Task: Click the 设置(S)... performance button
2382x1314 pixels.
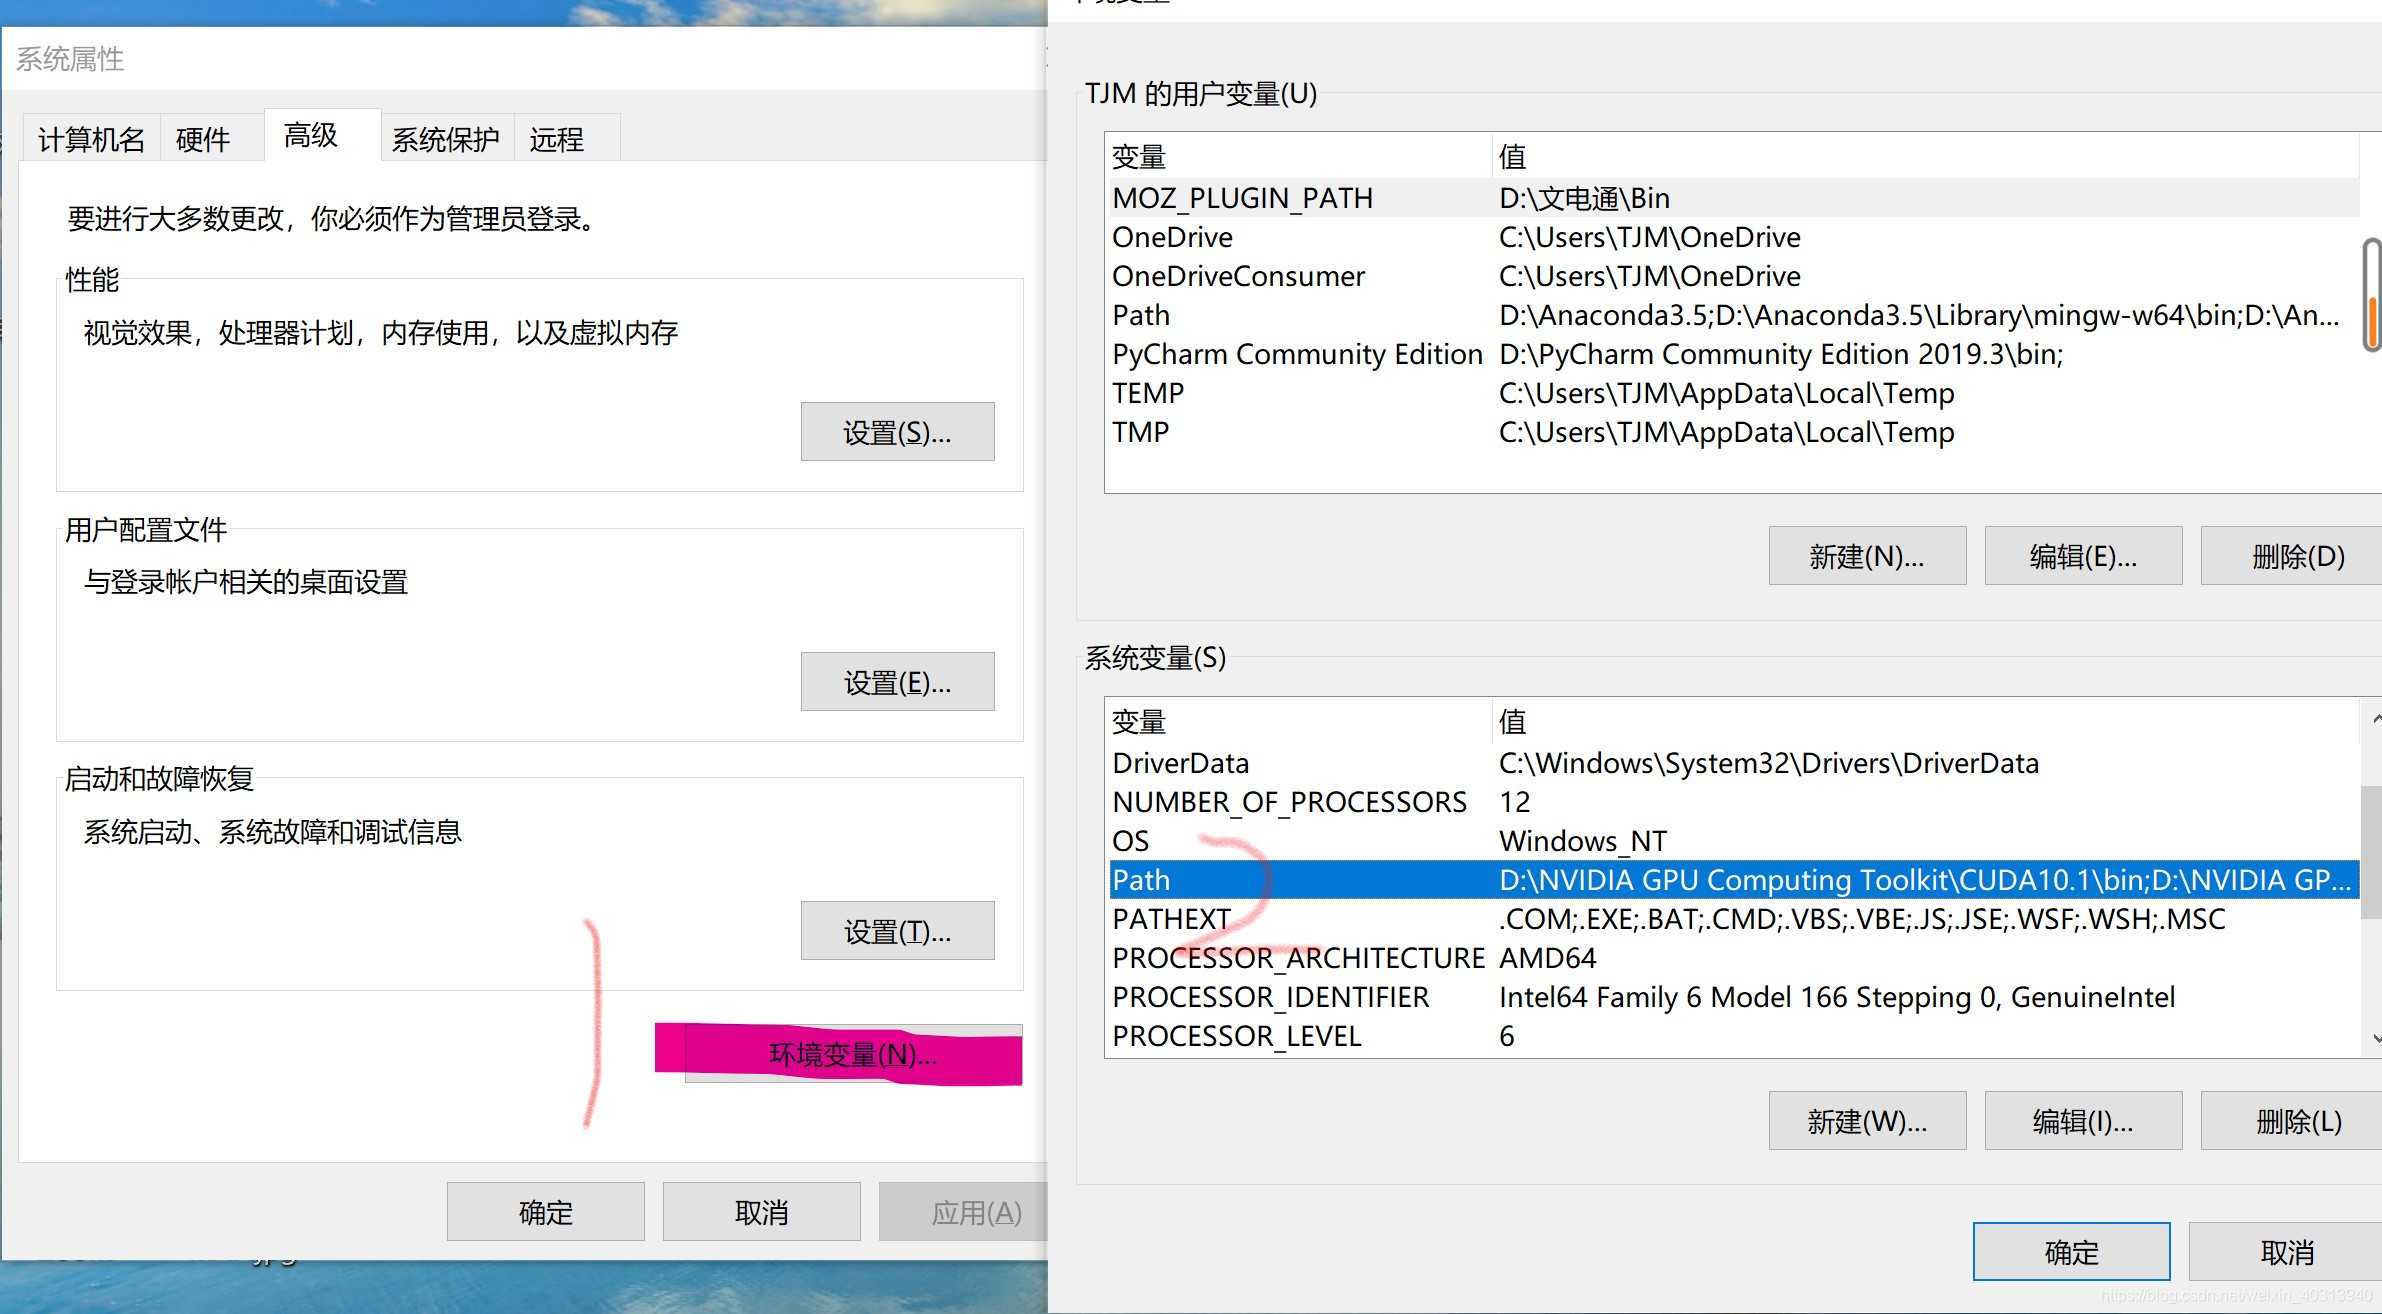Action: coord(897,432)
